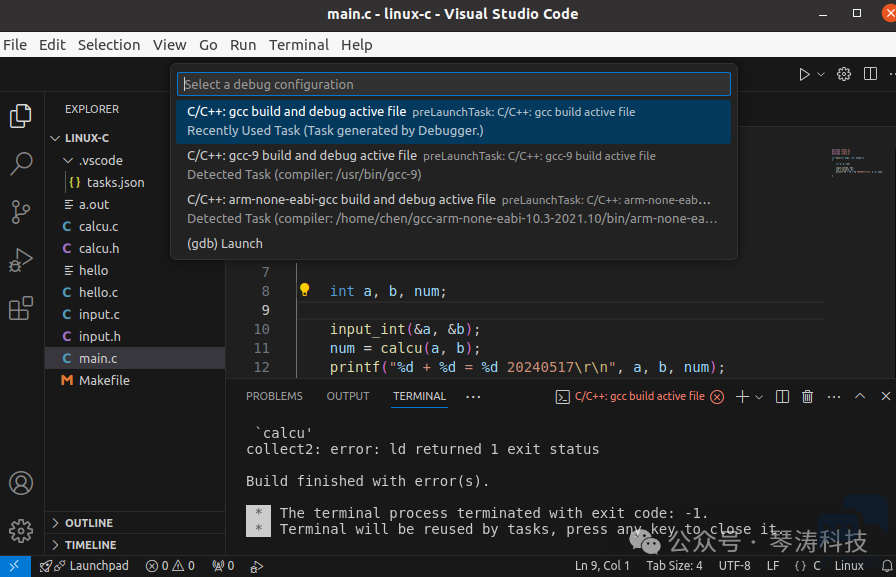Collapse the LINUX-C folder
The image size is (896, 577).
pyautogui.click(x=135, y=138)
